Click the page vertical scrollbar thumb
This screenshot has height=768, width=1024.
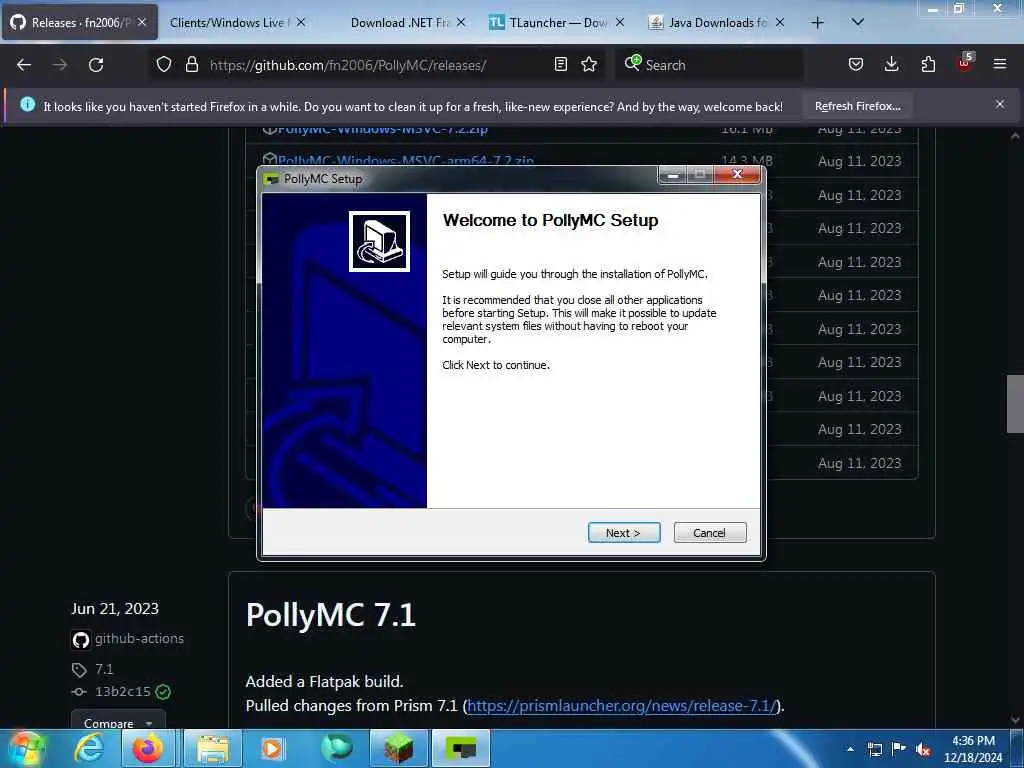[1015, 404]
